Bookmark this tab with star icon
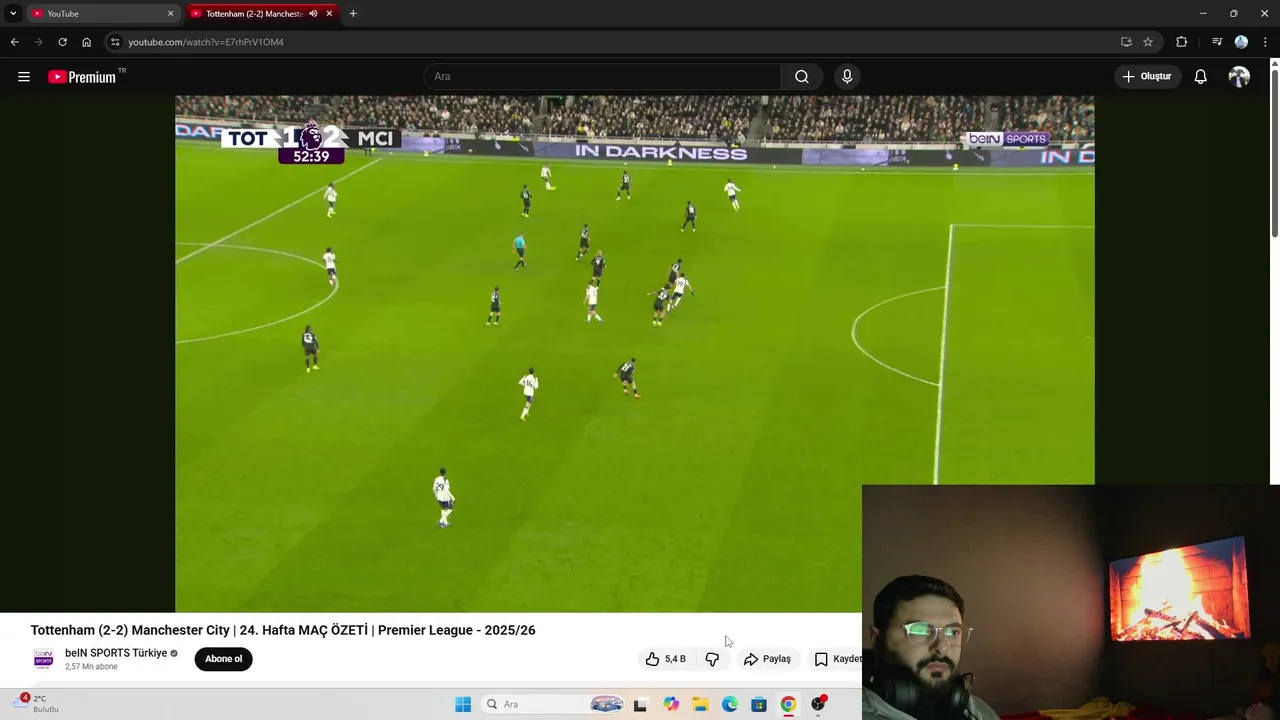 1148,42
